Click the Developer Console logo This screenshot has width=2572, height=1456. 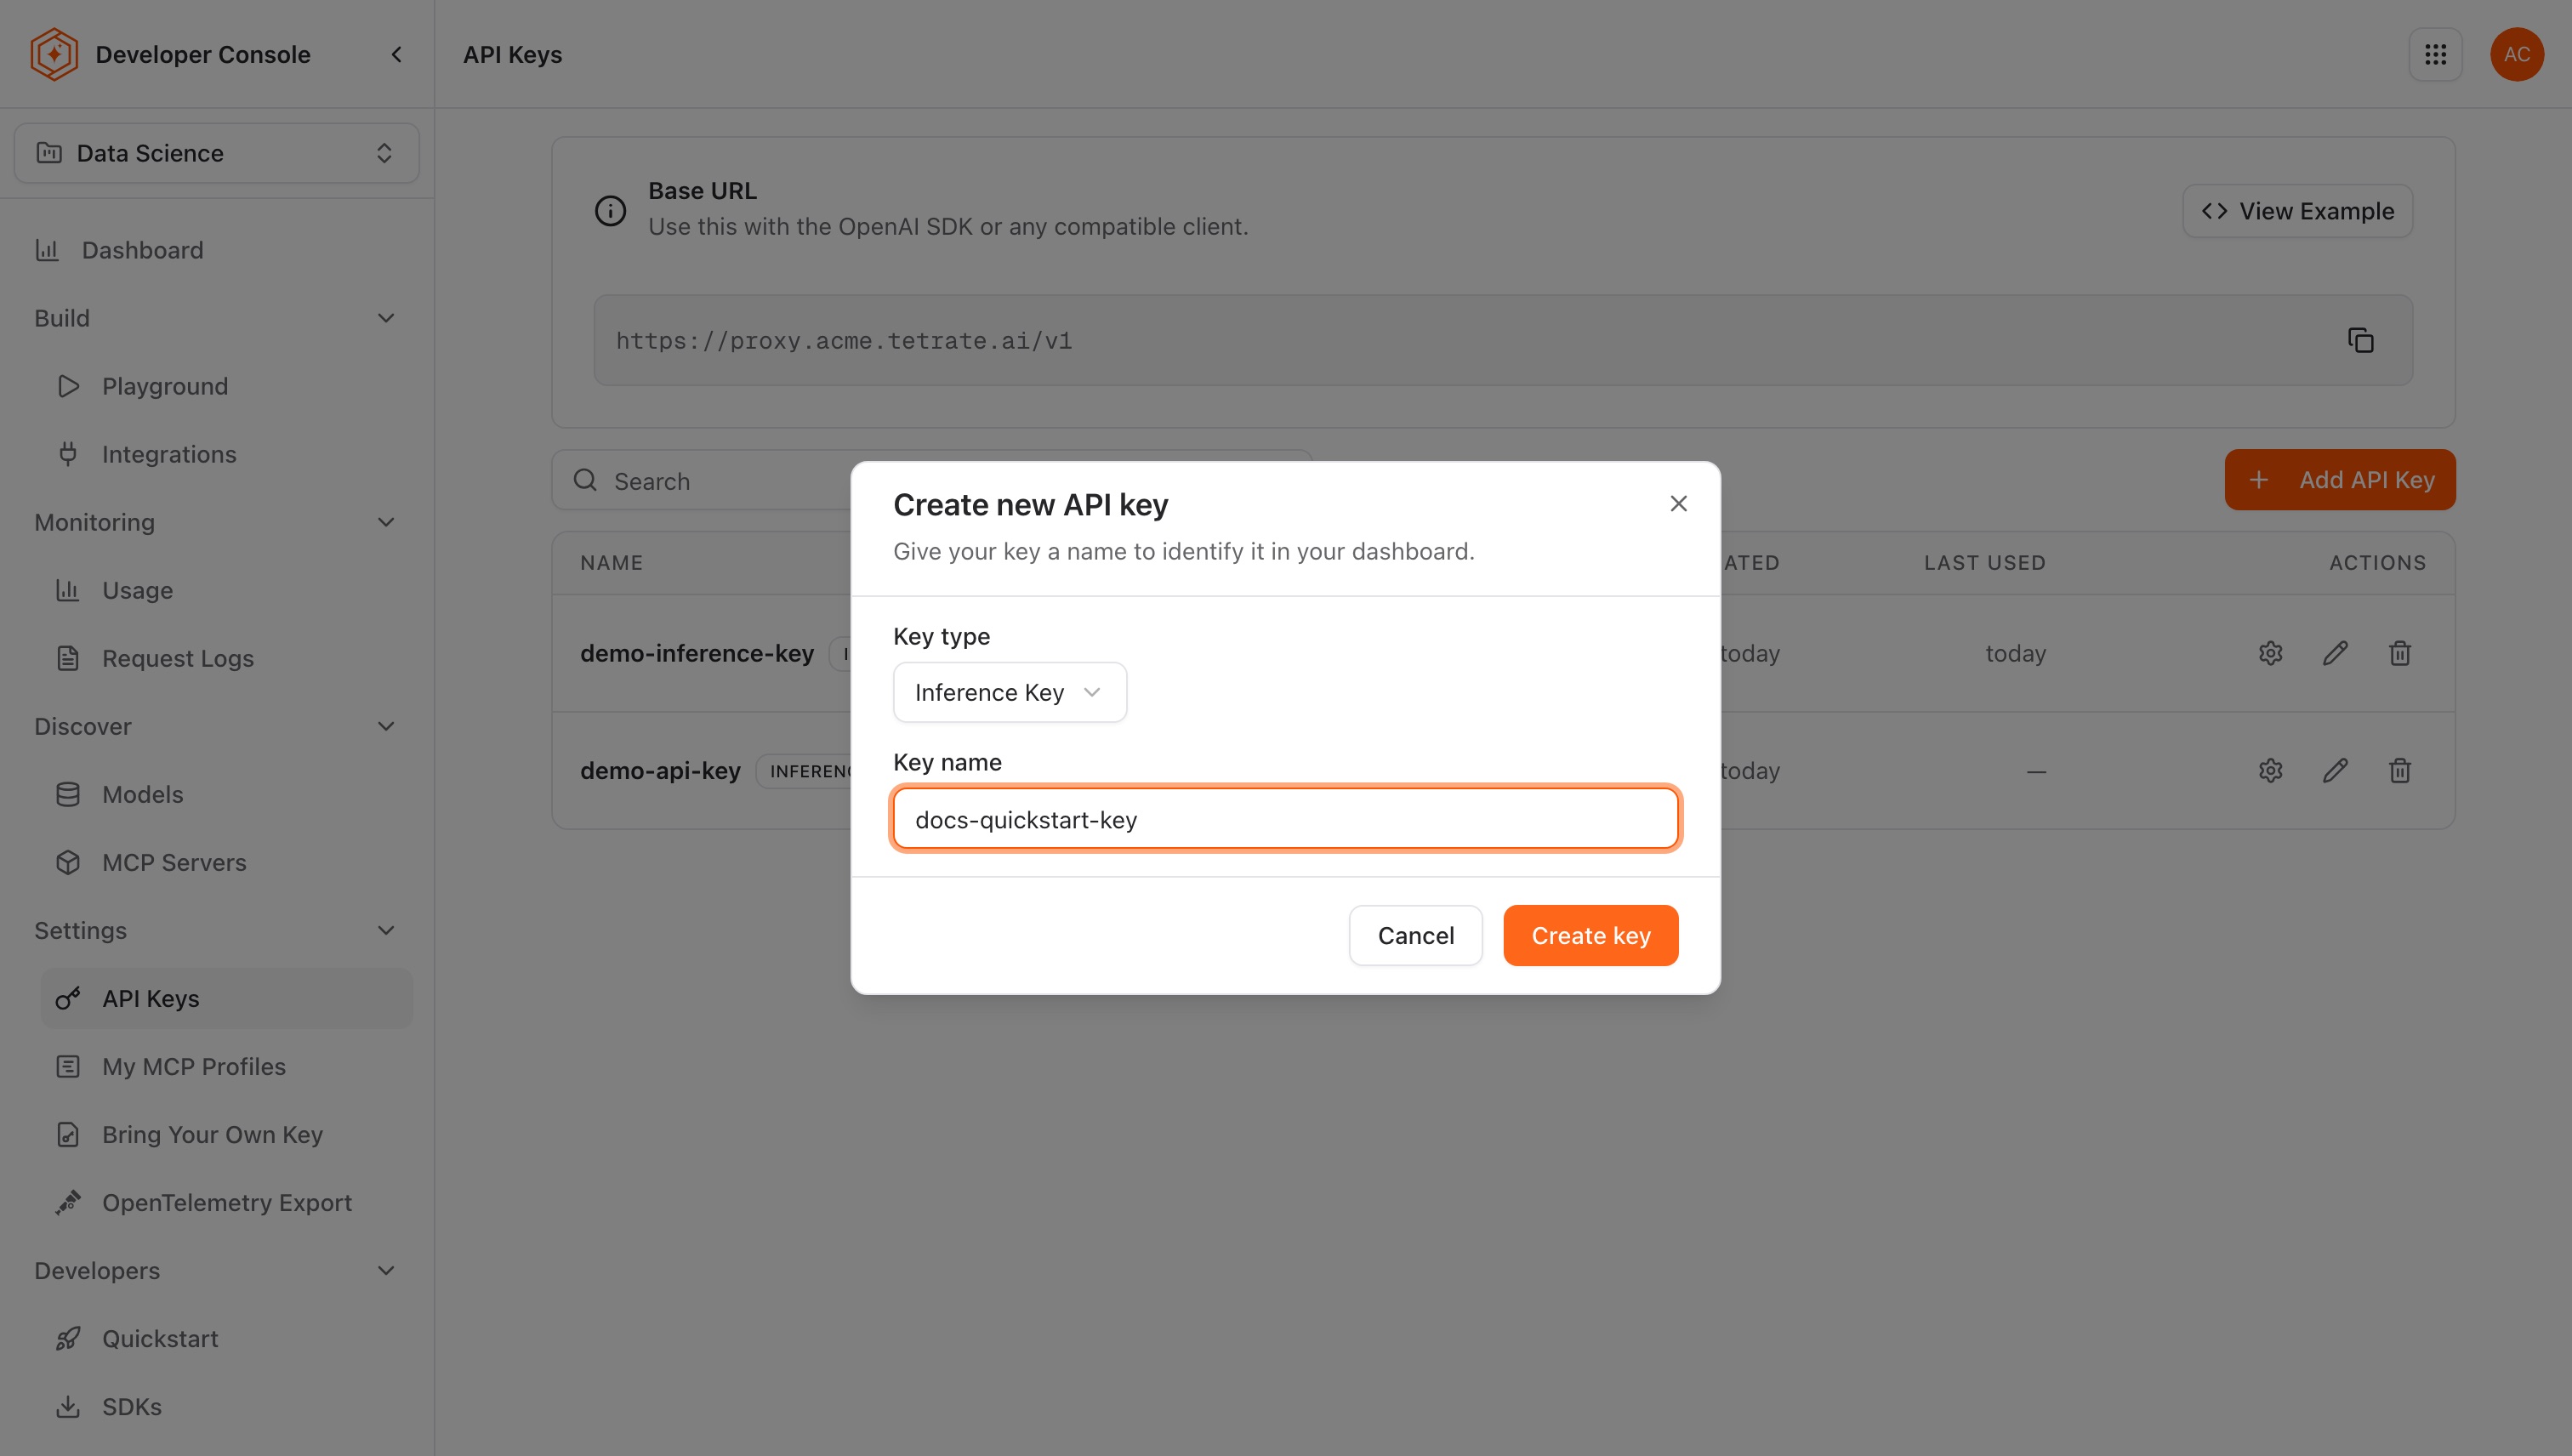[54, 54]
